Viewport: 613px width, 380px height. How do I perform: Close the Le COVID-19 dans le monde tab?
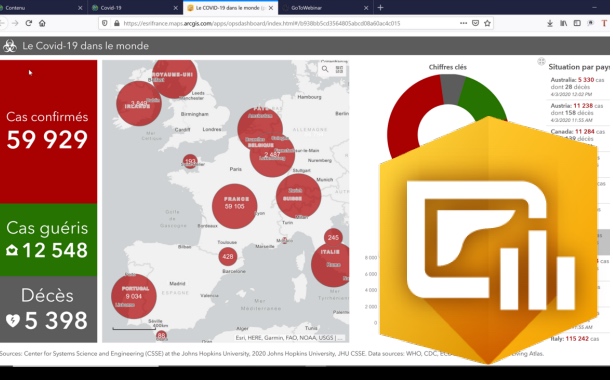(271, 8)
